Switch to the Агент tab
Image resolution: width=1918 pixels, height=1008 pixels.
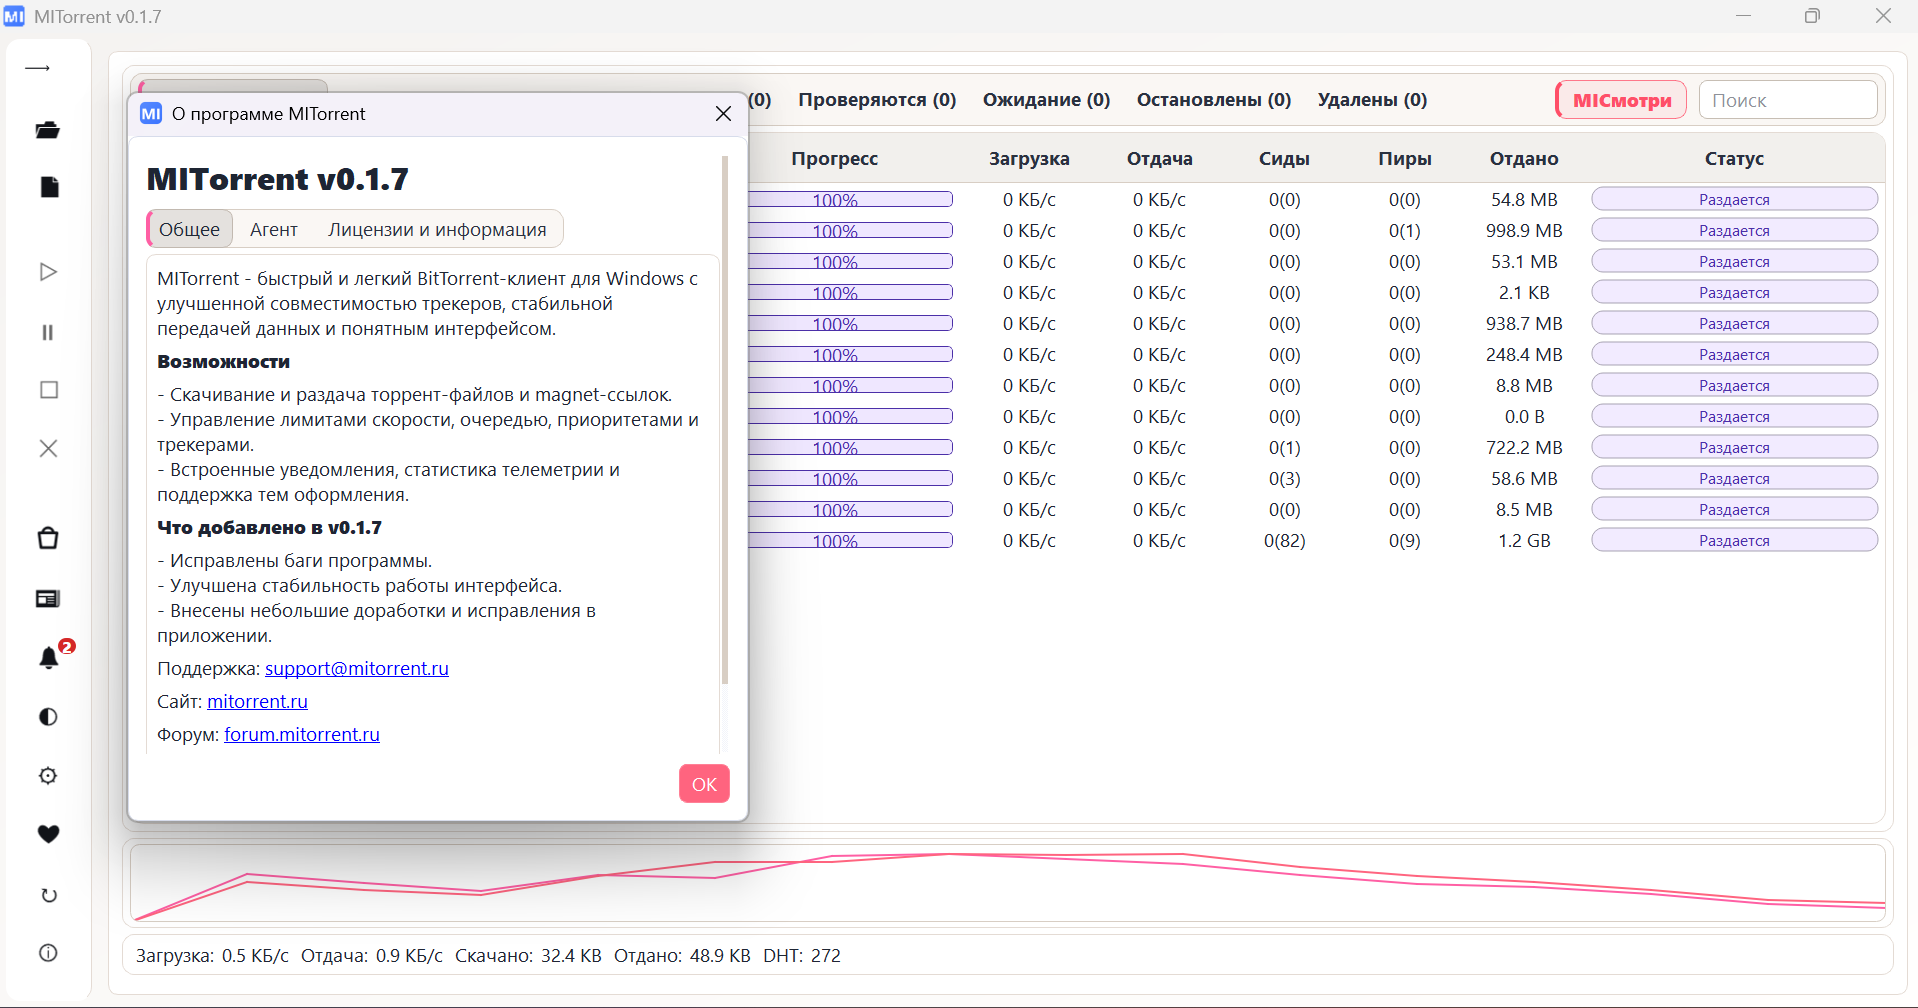[274, 229]
